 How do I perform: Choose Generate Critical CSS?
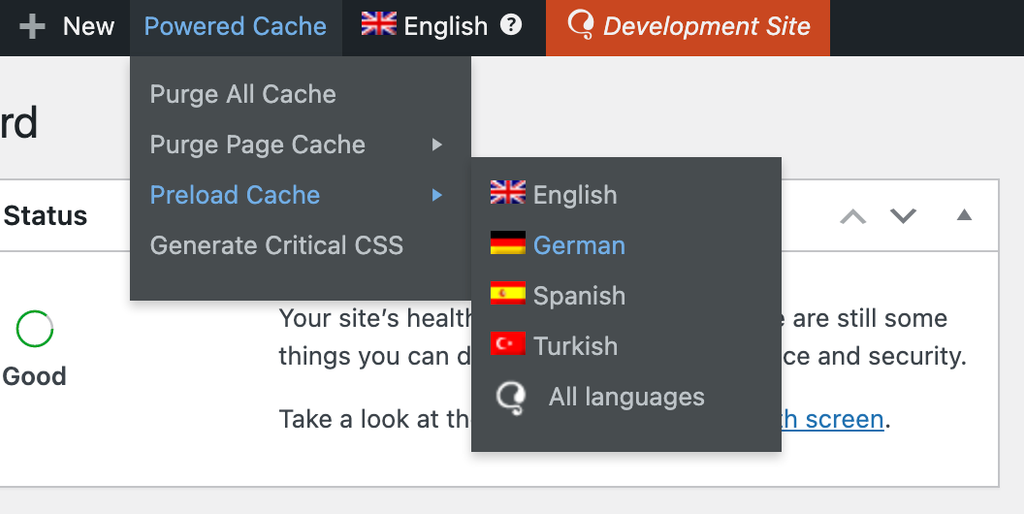(276, 245)
